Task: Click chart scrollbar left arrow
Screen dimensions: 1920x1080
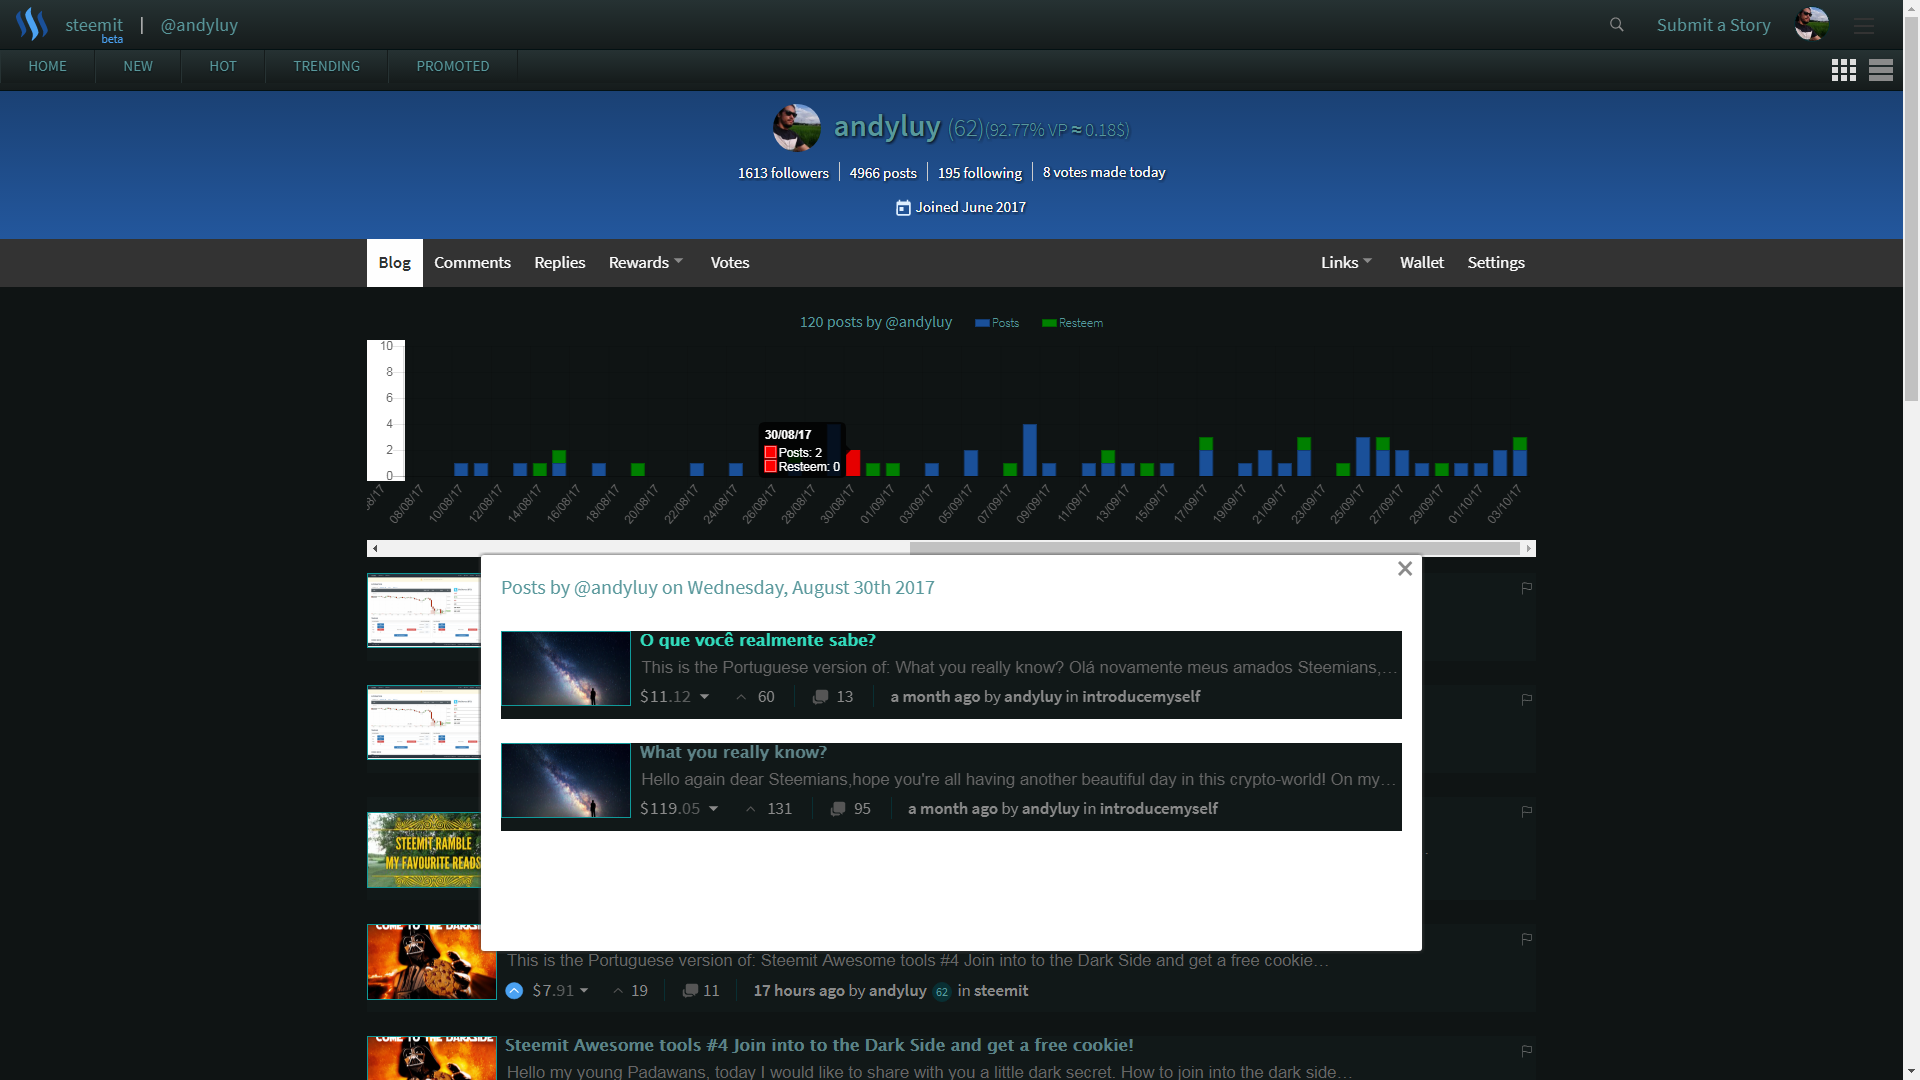Action: [x=375, y=548]
